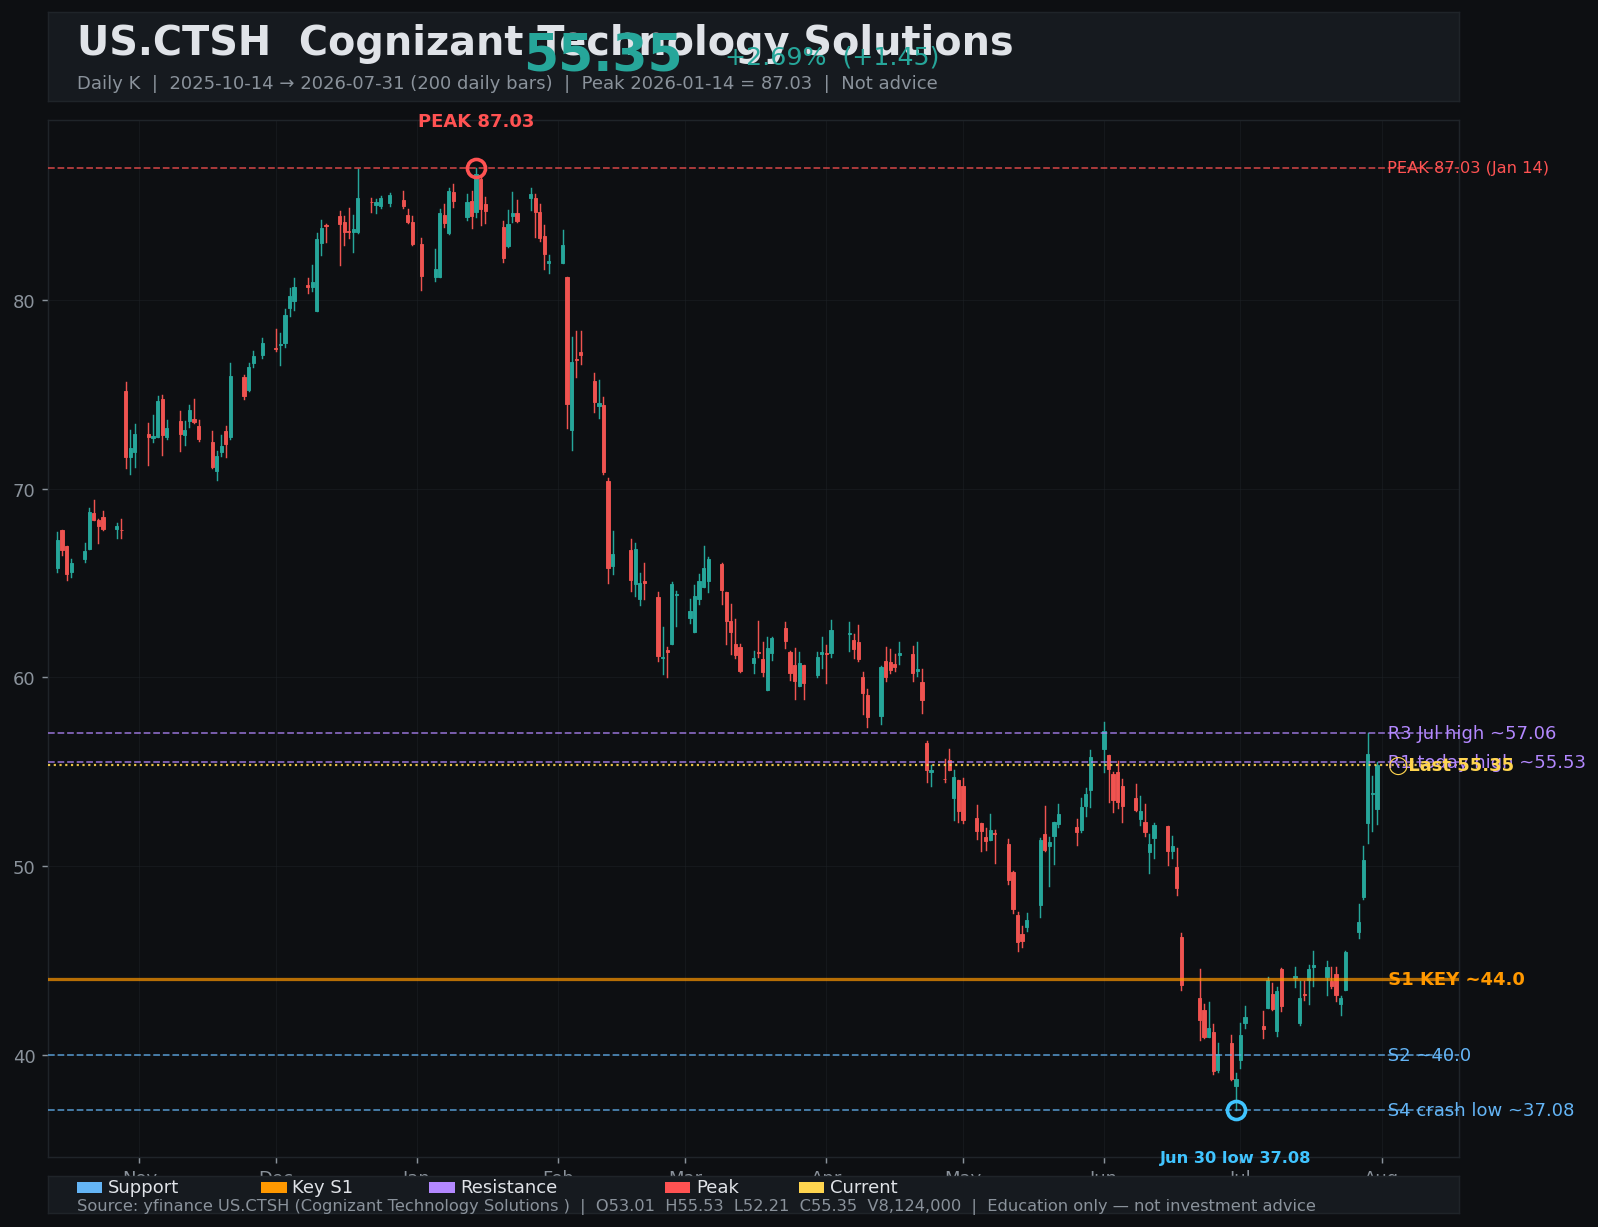This screenshot has height=1227, width=1598.
Task: Click the "Support" legend label
Action: [143, 1187]
